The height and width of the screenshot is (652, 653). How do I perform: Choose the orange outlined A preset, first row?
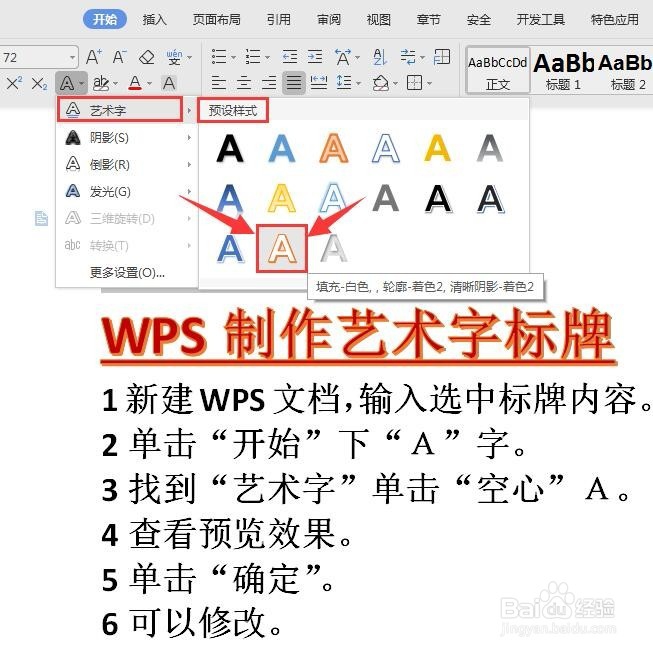click(334, 148)
